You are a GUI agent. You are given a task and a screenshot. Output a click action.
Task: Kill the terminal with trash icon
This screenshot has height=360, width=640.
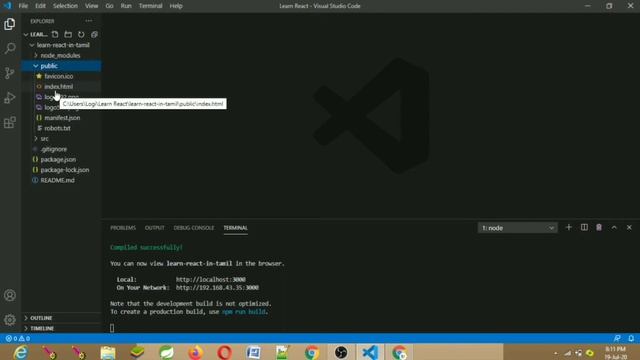pos(599,227)
